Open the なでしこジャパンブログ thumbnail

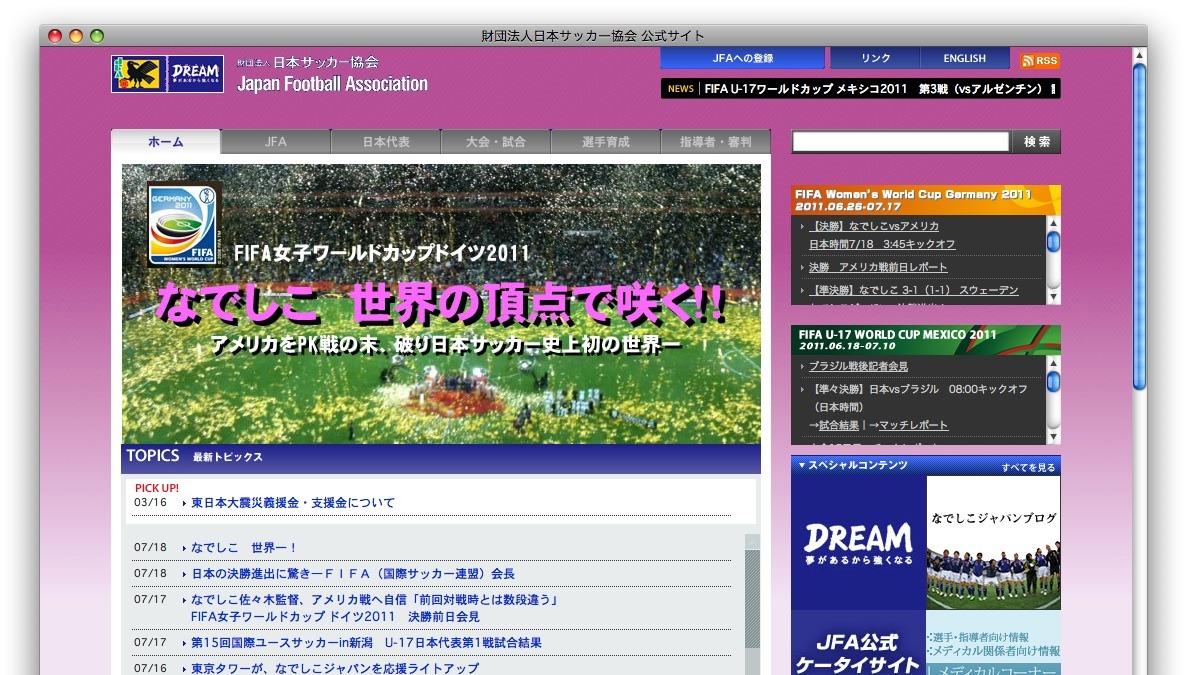(x=993, y=543)
